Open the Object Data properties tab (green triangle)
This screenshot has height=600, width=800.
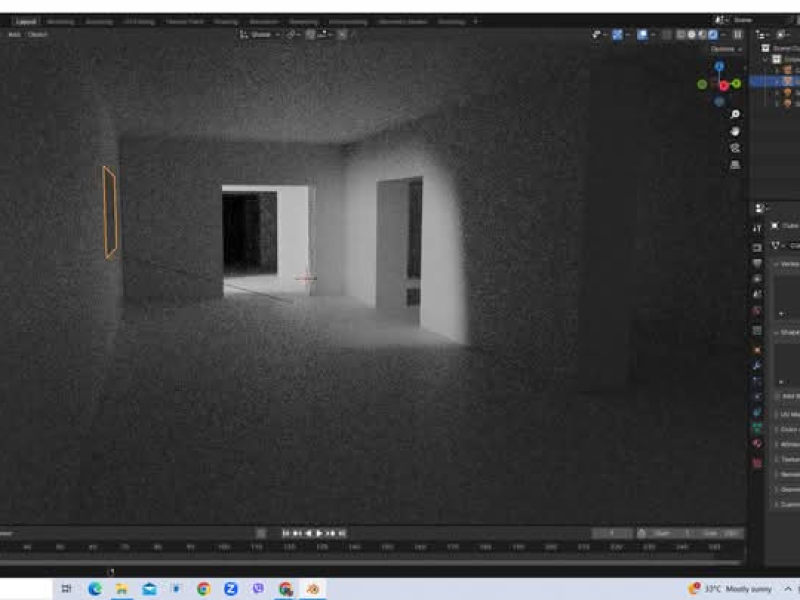point(757,428)
